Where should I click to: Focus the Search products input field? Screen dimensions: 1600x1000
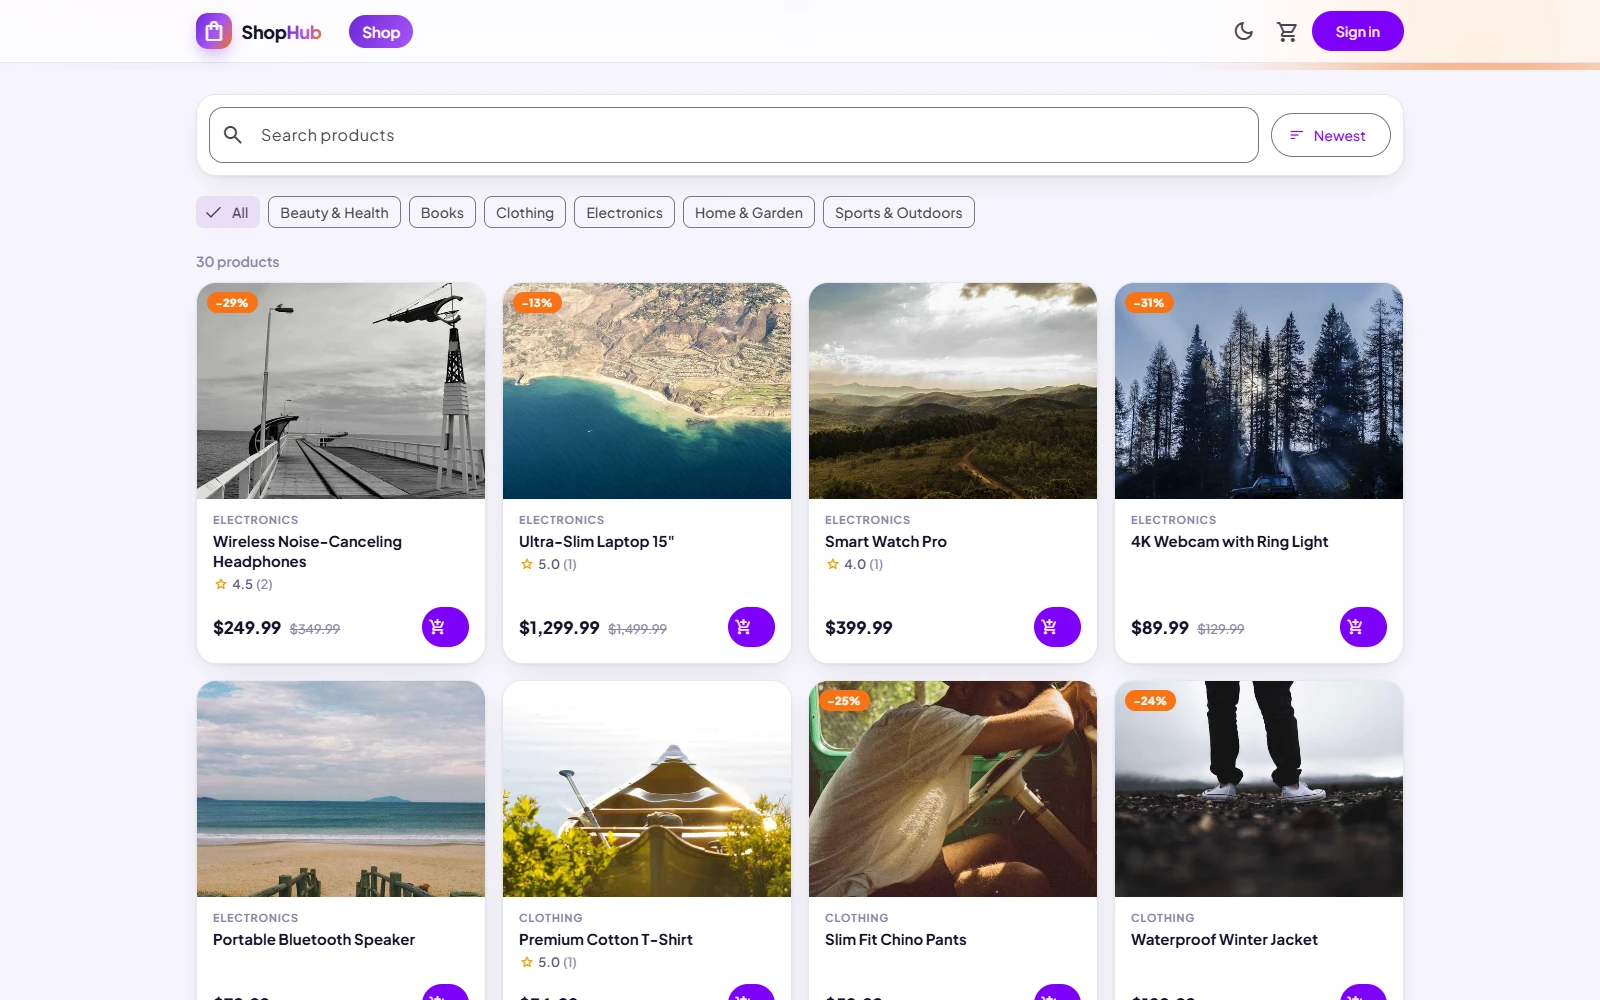pos(734,135)
